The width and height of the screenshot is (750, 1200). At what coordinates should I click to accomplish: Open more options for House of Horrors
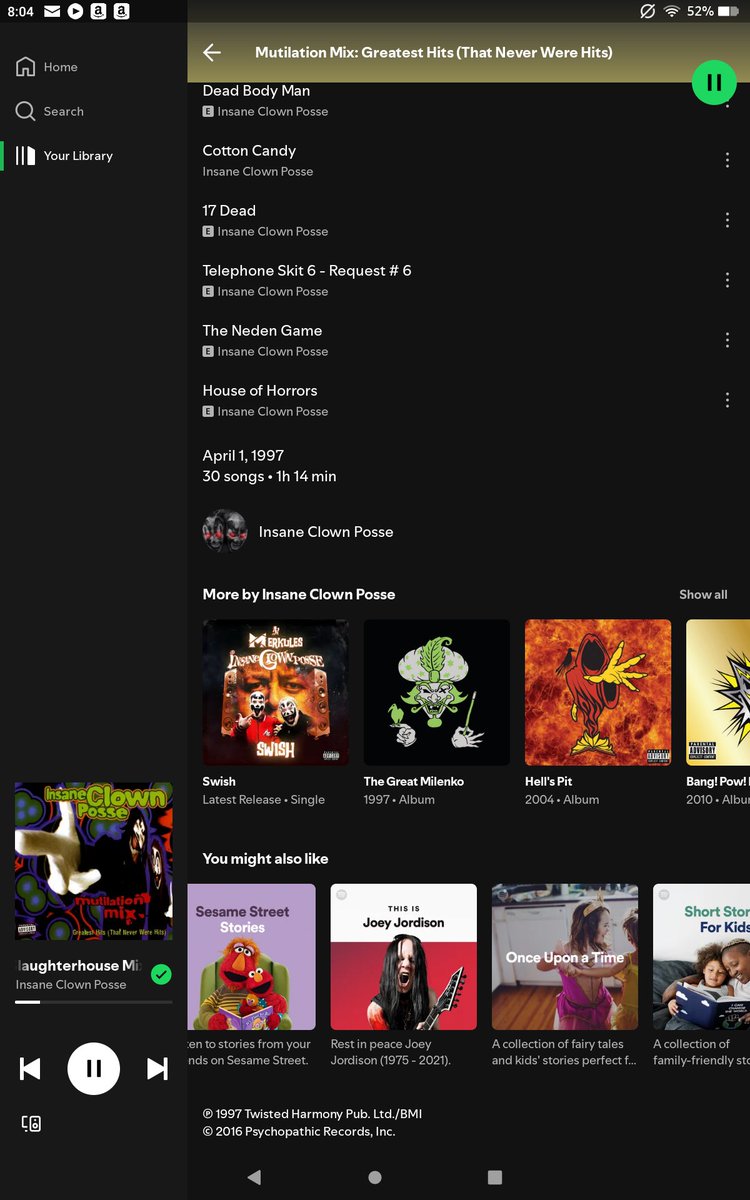[x=727, y=400]
